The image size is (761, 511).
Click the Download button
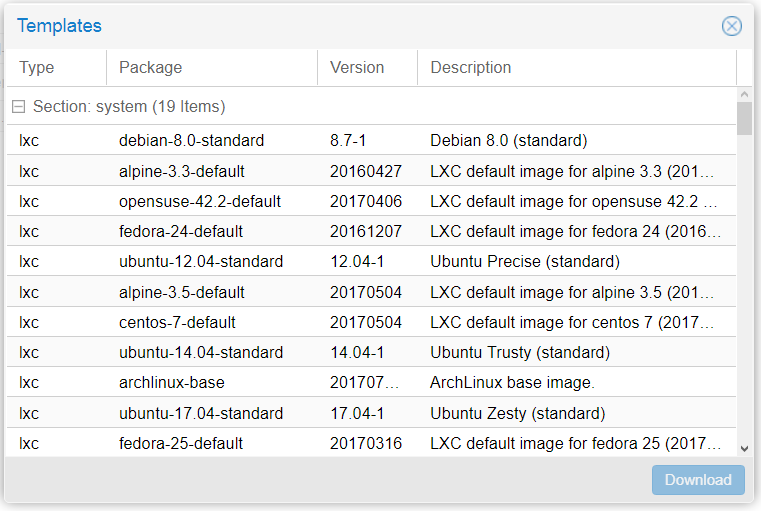tap(698, 480)
